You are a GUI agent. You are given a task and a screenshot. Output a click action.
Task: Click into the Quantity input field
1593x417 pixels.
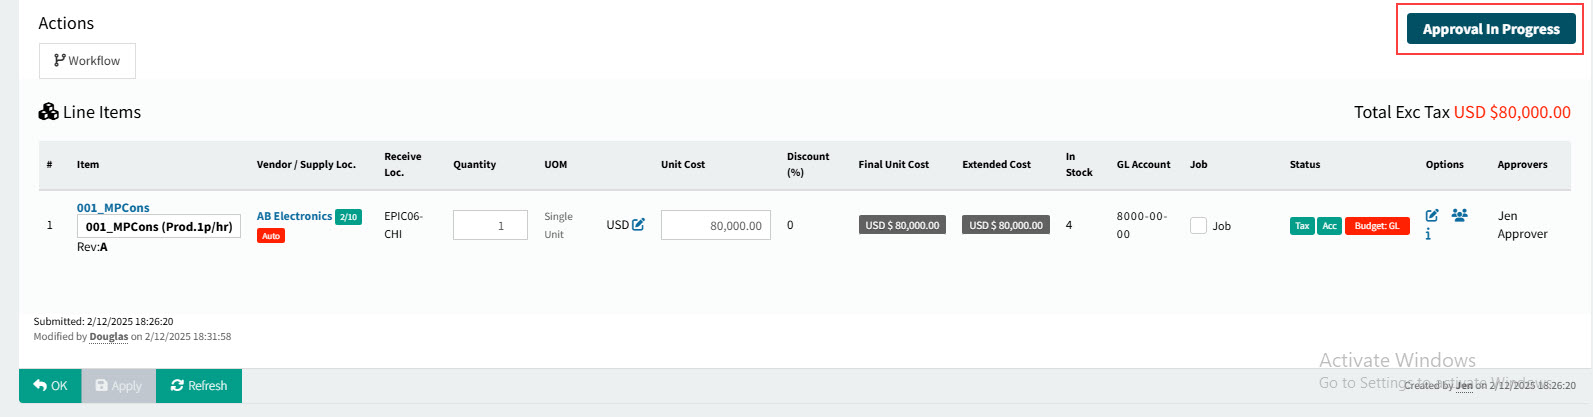(x=490, y=226)
